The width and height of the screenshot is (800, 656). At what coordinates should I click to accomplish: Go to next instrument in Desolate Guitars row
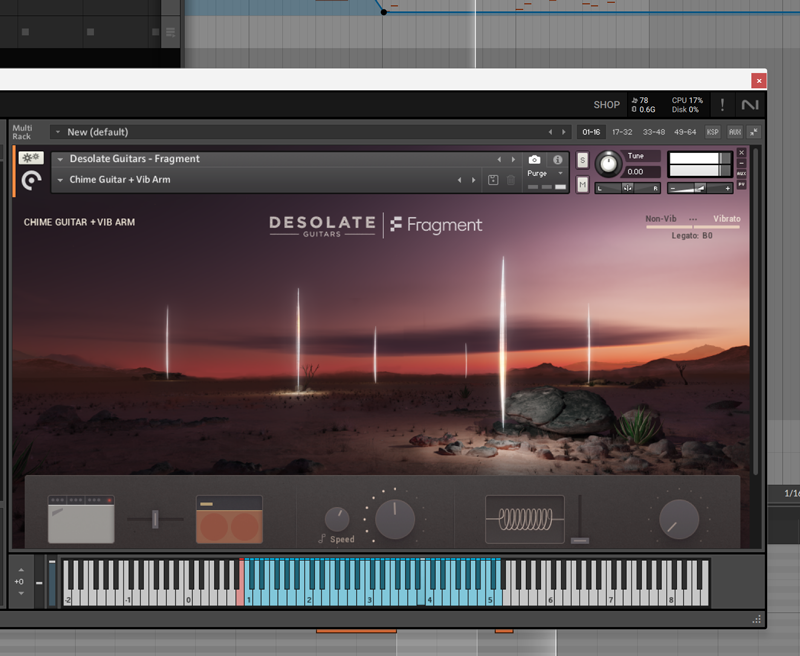(x=513, y=160)
